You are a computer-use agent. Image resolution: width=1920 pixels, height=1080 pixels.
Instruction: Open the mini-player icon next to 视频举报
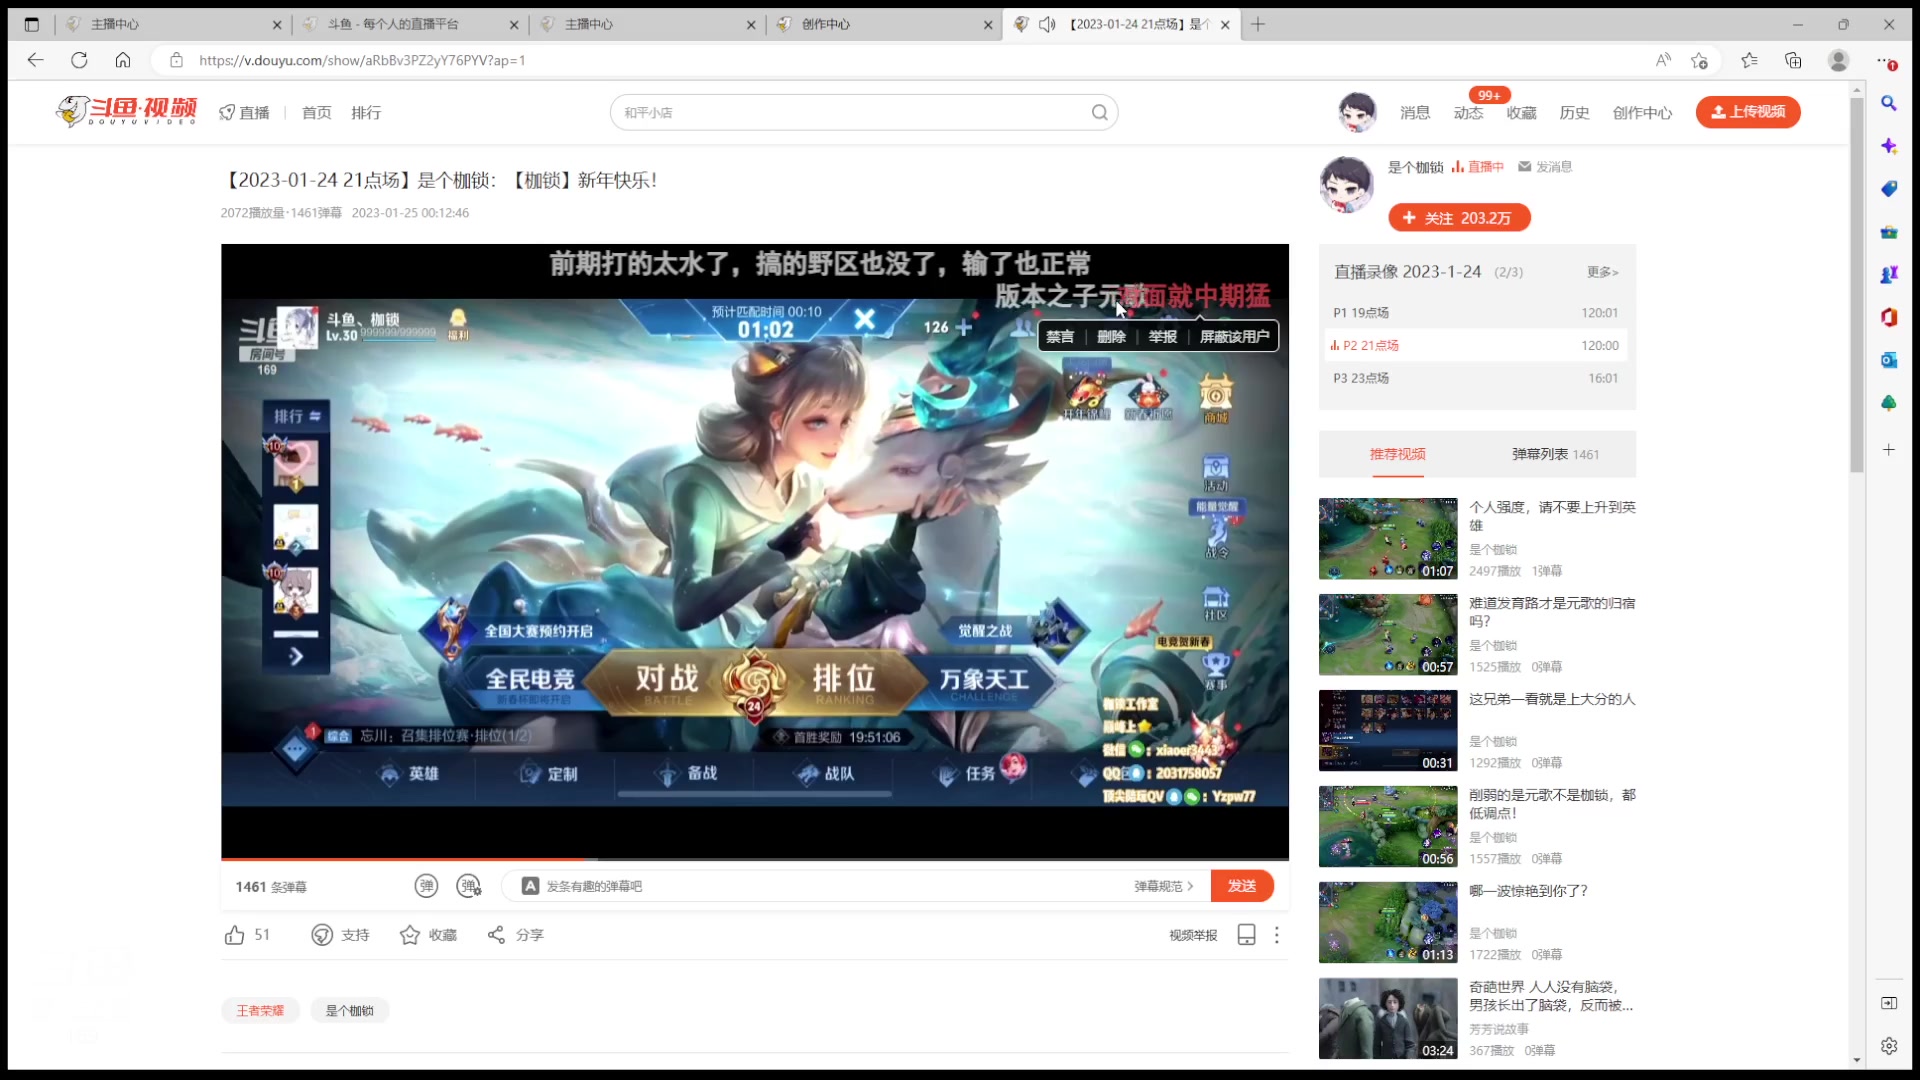(x=1246, y=934)
